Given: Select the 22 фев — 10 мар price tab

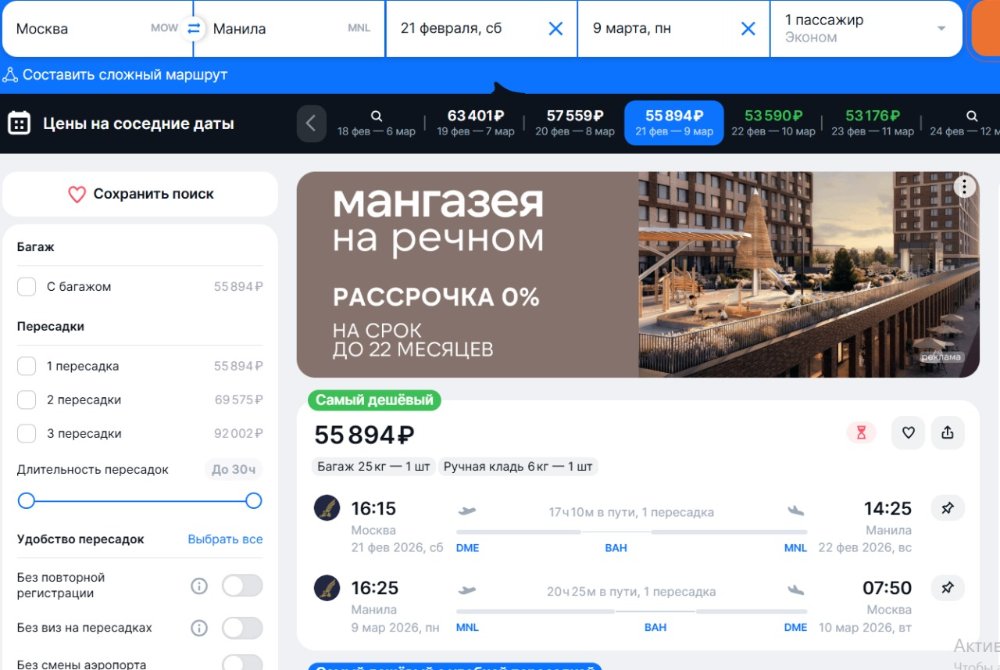Looking at the screenshot, I should coord(773,123).
